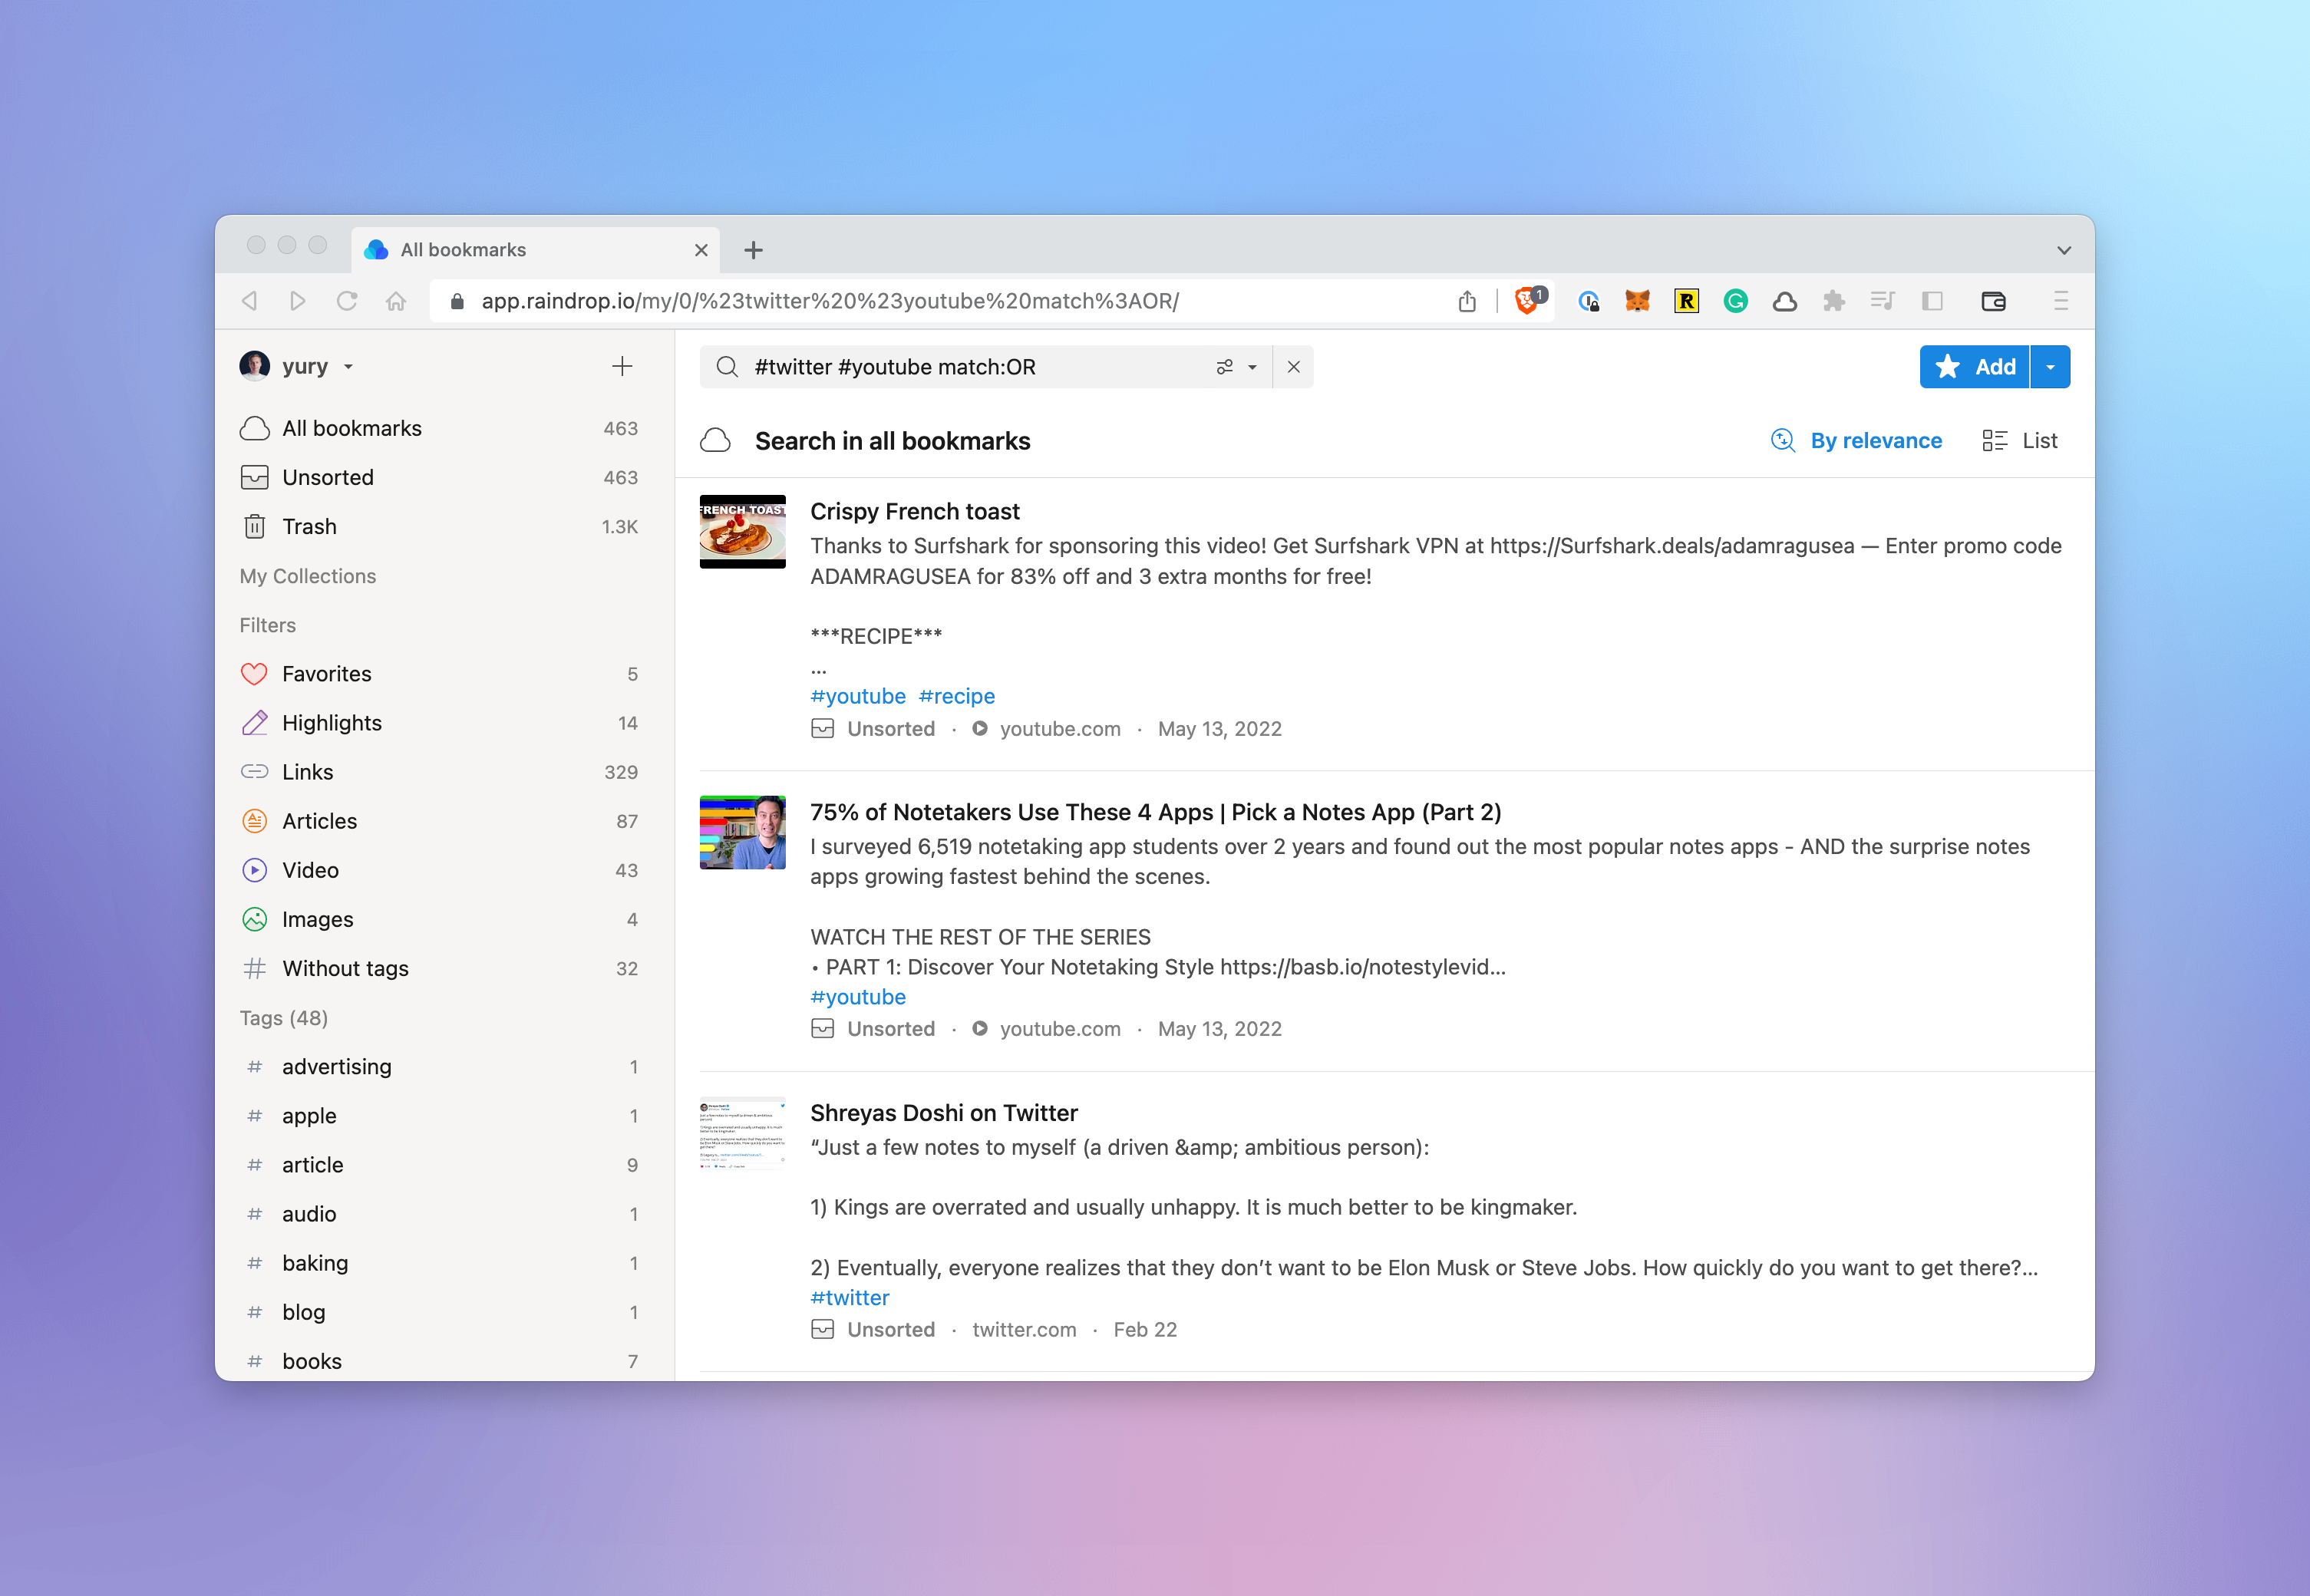Click the #twitter tag link
Screen dimensions: 2310x1596
850,1296
